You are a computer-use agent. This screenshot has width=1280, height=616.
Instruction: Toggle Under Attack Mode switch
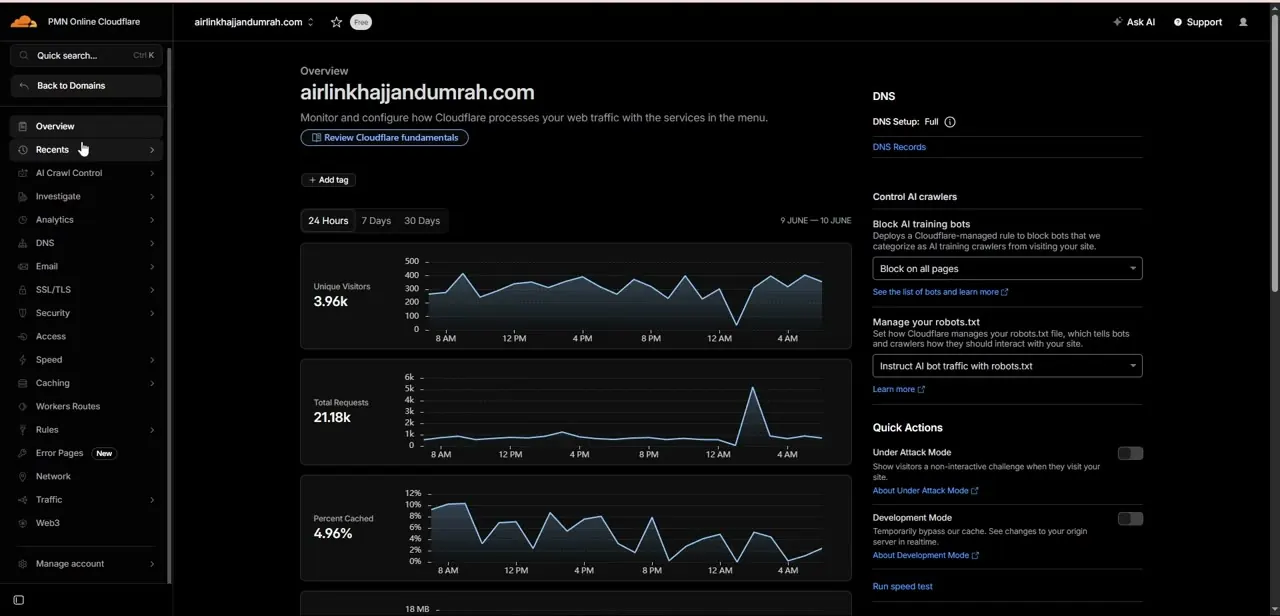(x=1130, y=453)
